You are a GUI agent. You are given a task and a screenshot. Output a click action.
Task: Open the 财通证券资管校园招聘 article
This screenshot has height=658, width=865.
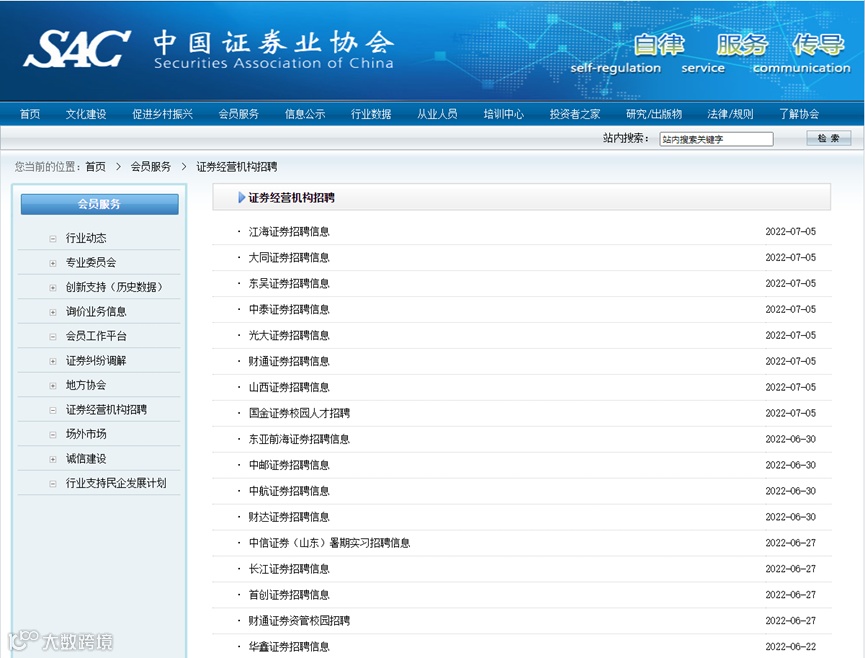coord(299,620)
